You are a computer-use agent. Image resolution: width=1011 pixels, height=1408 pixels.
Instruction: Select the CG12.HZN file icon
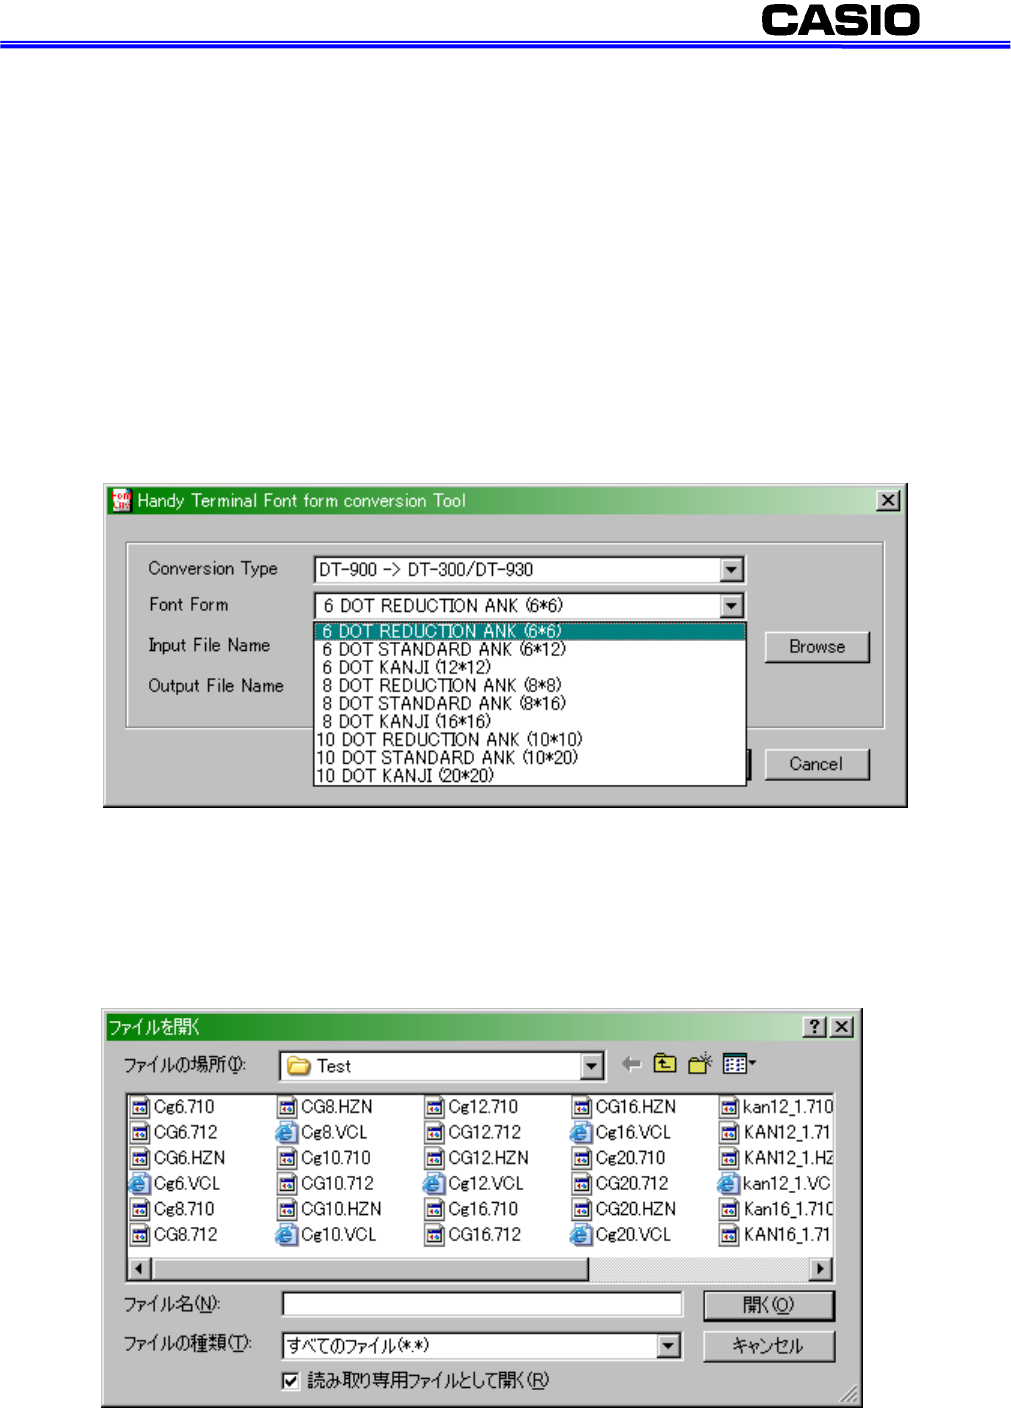[x=434, y=1158]
